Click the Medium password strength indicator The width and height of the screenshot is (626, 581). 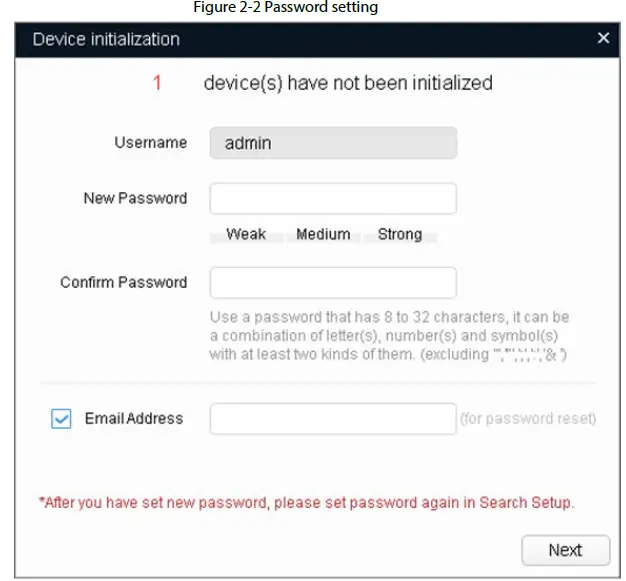[x=323, y=235]
